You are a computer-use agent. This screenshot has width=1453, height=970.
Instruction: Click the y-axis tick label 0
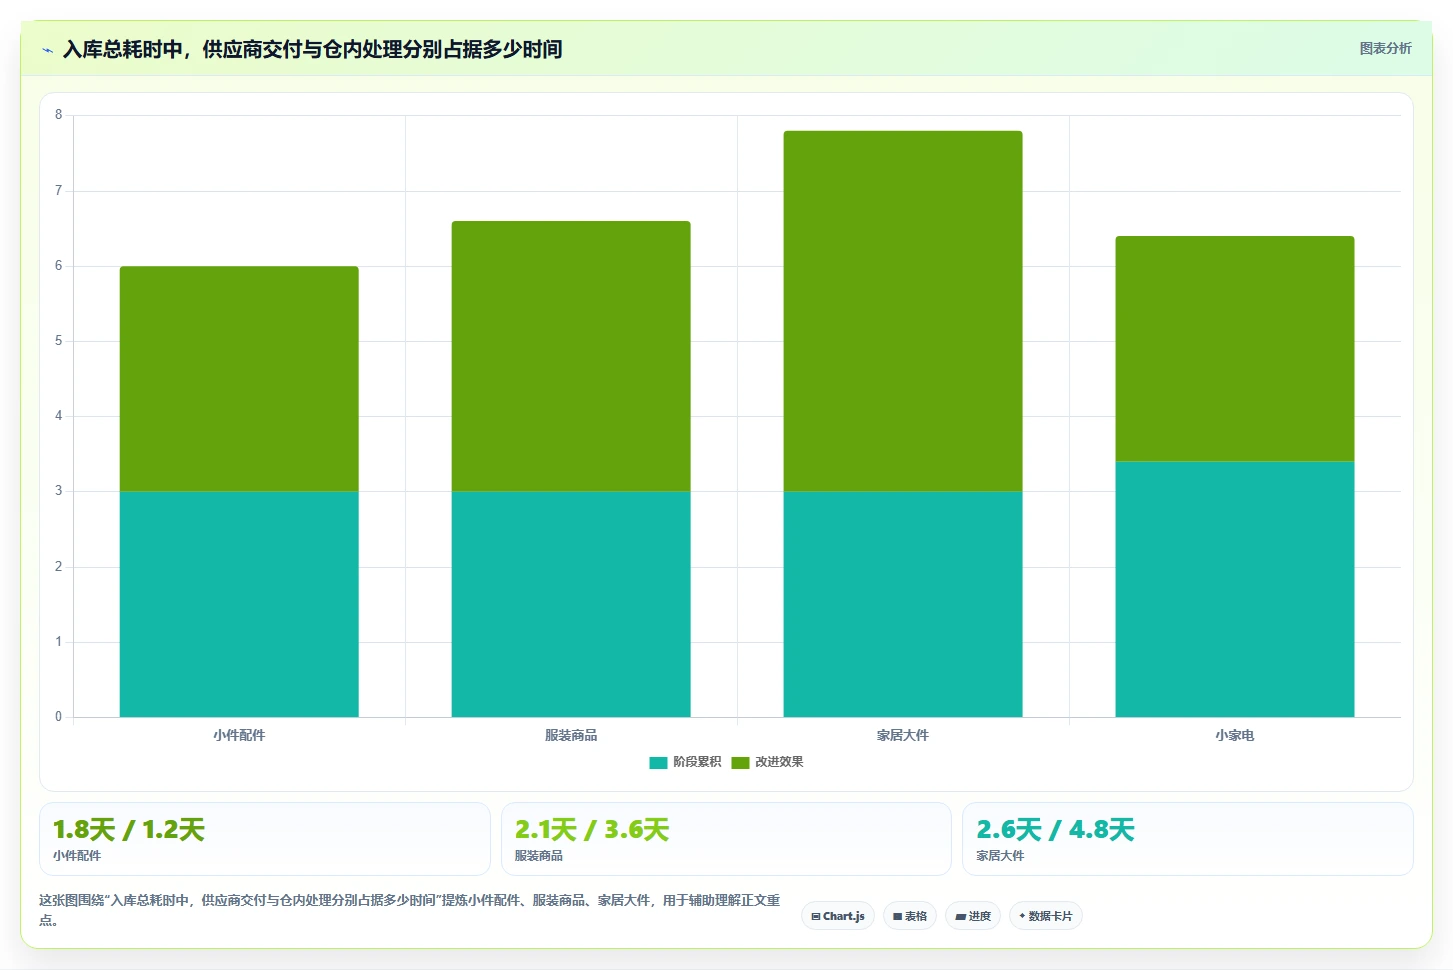click(58, 717)
